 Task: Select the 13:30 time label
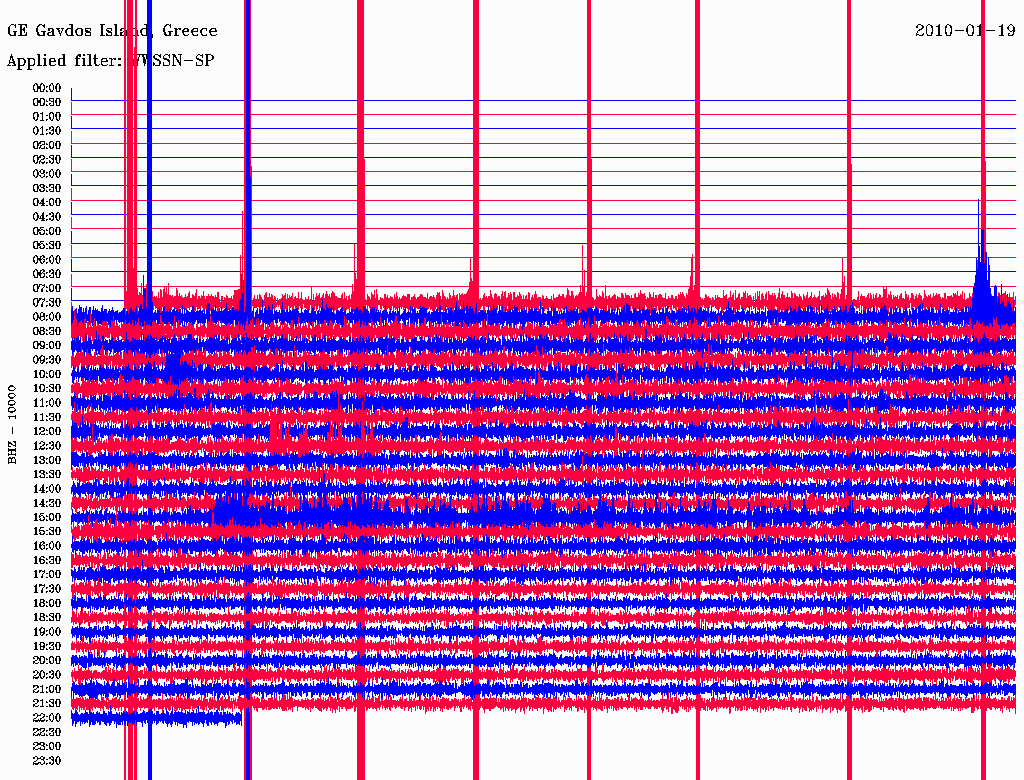47,475
